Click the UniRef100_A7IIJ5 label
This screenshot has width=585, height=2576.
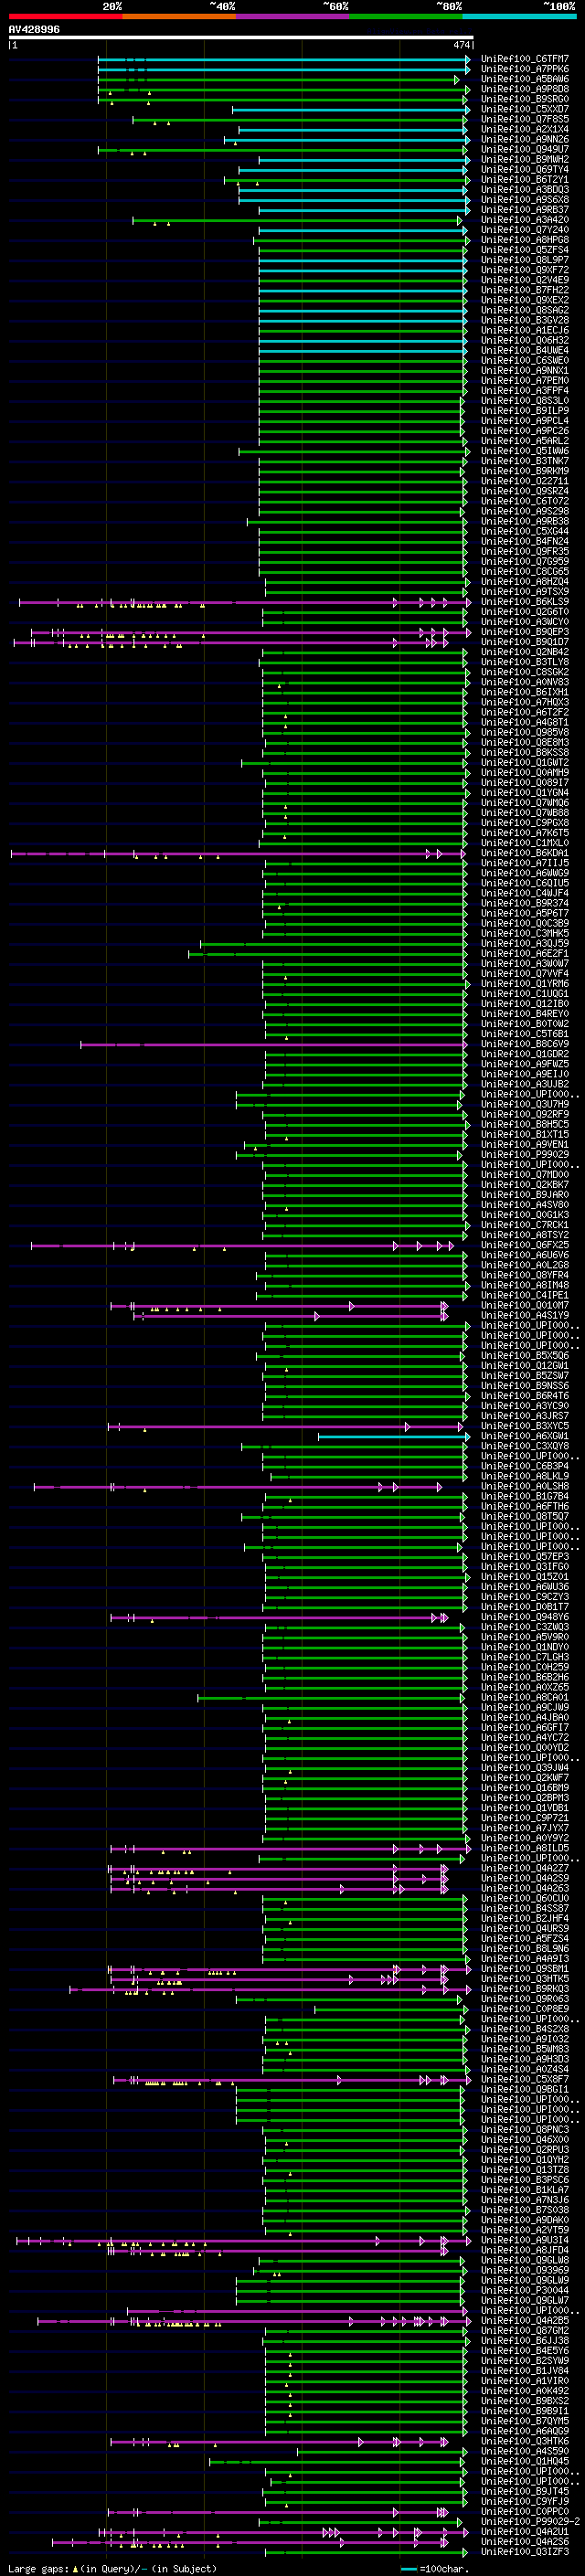tap(524, 863)
